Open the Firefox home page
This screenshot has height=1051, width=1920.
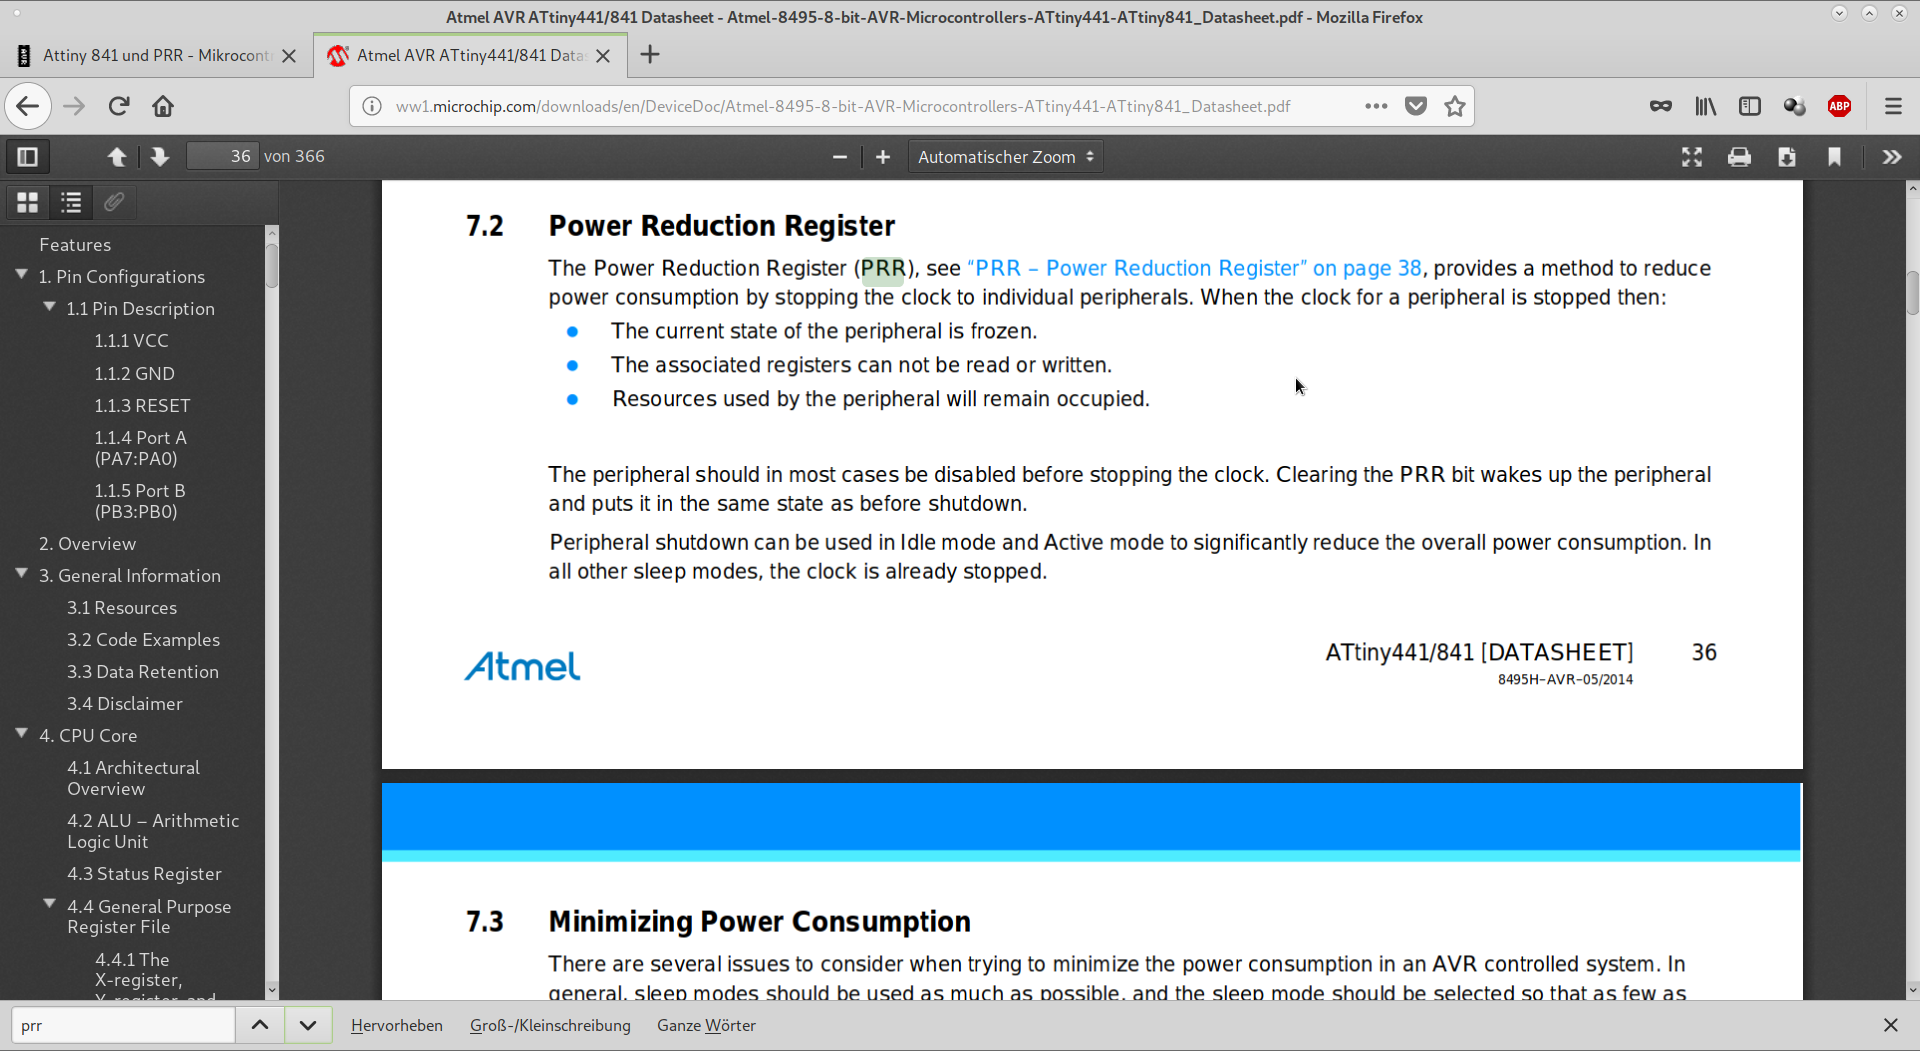tap(163, 106)
